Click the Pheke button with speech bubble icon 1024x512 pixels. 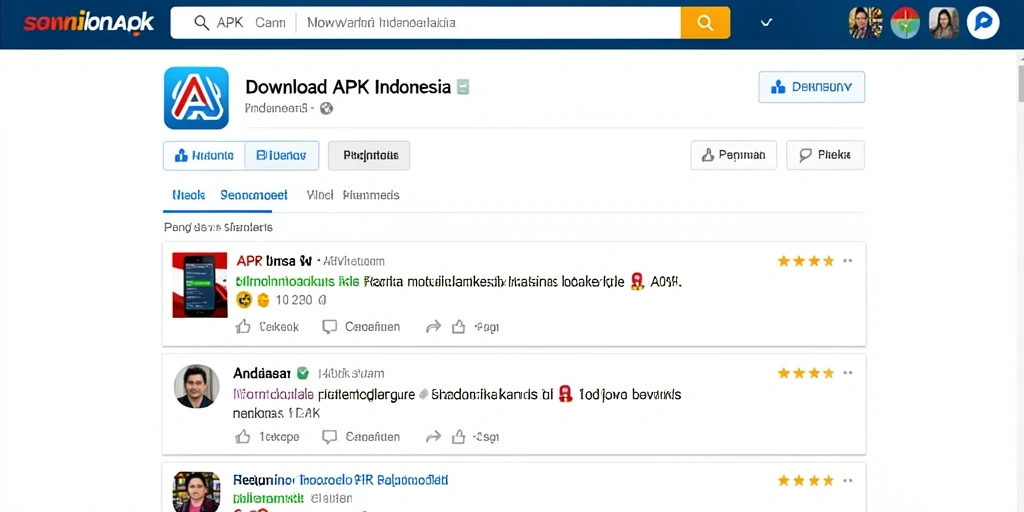coord(825,155)
